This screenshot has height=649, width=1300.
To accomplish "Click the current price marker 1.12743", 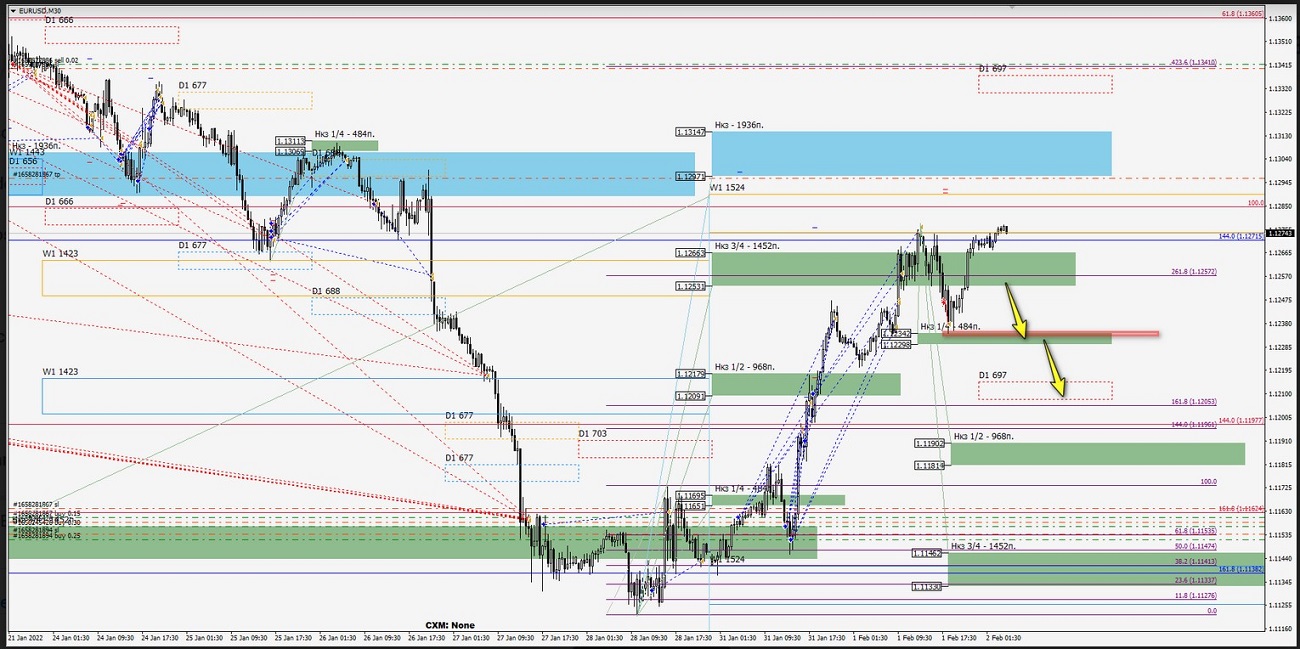I will 1281,233.
